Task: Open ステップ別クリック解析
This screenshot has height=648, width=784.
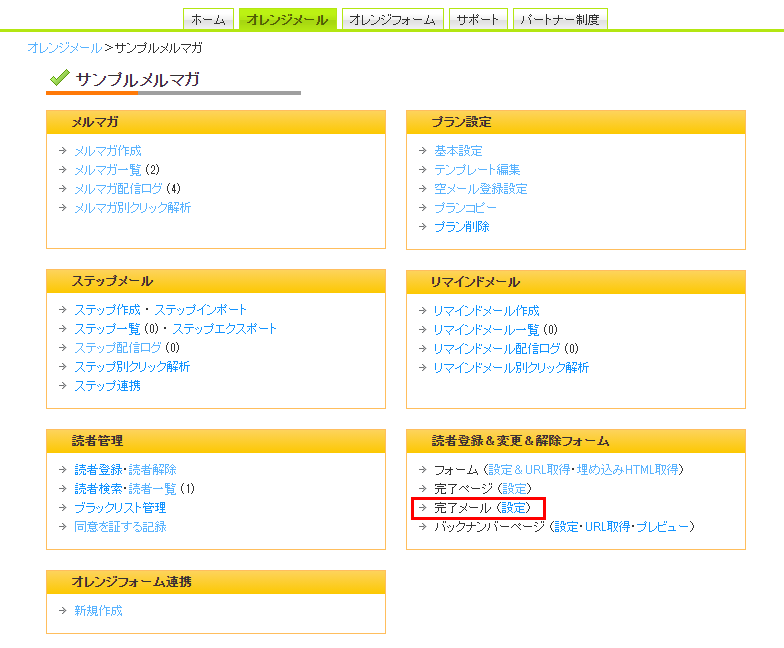Action: coord(132,367)
